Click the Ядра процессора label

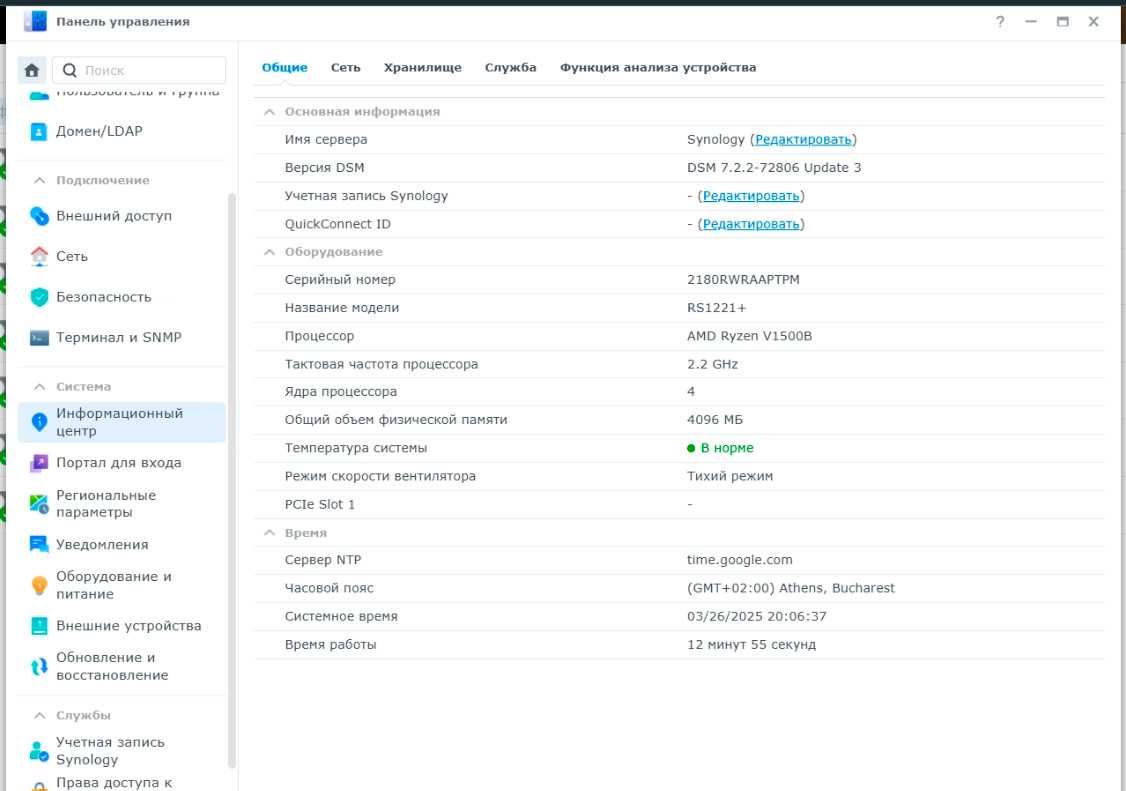coord(340,392)
